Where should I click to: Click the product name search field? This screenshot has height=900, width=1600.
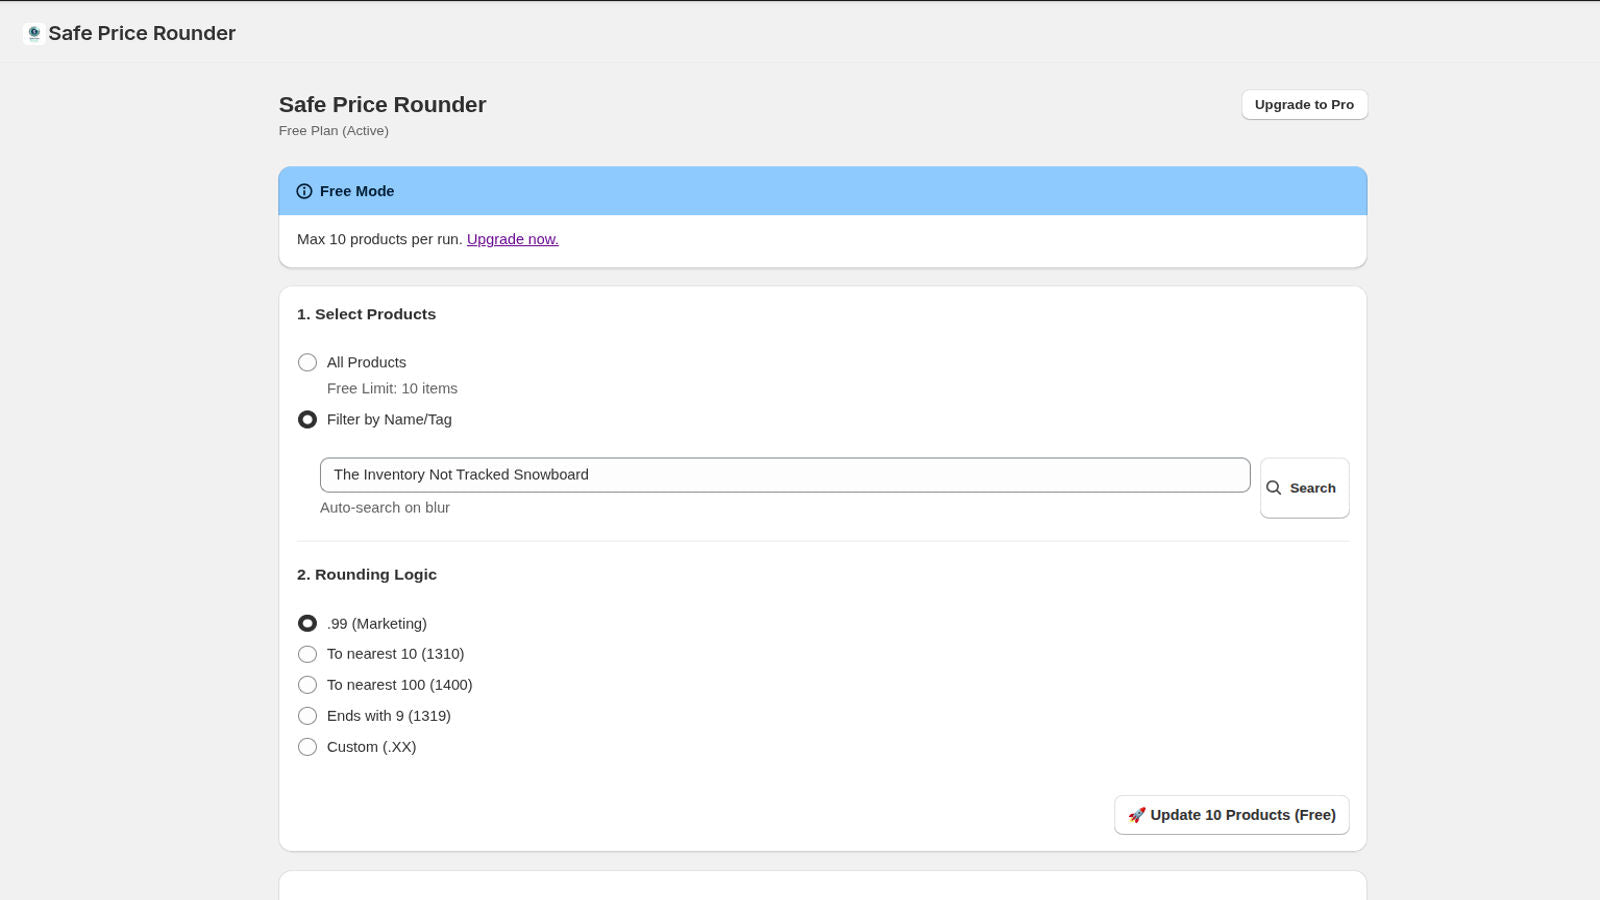(x=785, y=474)
